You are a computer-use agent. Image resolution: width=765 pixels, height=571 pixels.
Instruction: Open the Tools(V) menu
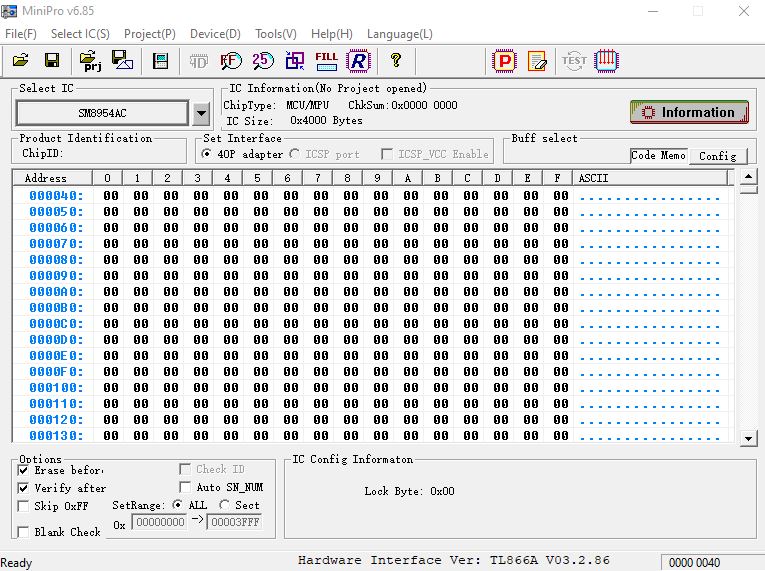point(276,34)
